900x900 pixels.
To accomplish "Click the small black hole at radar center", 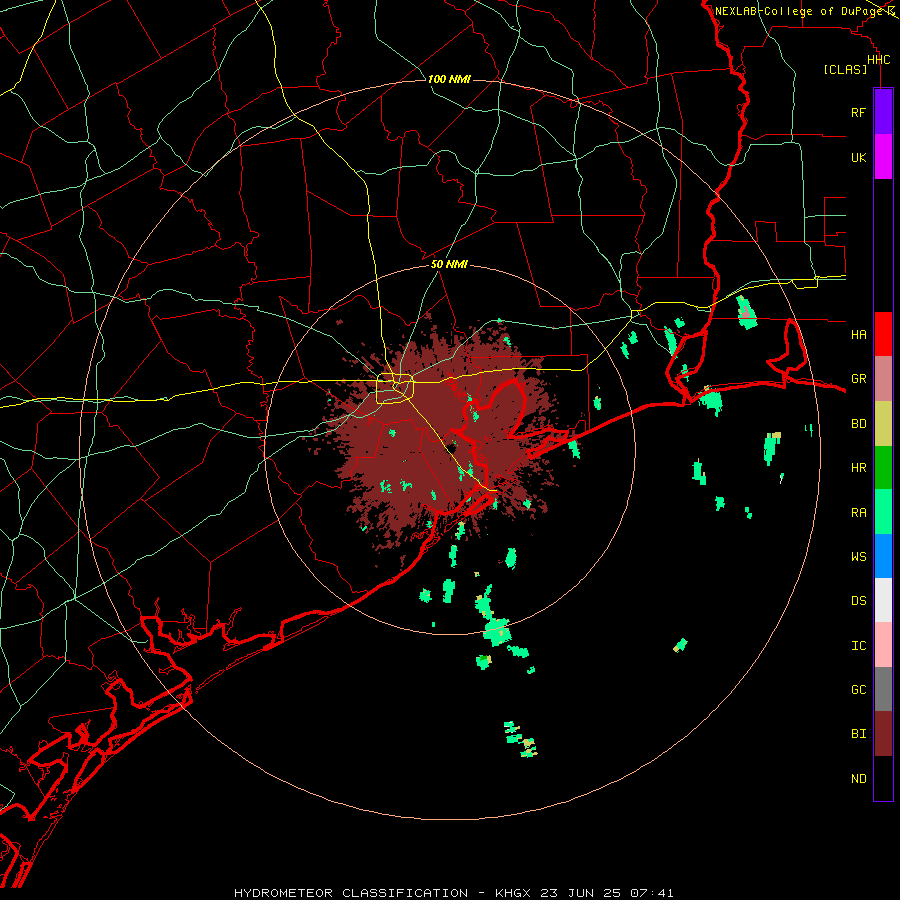I will (x=452, y=448).
